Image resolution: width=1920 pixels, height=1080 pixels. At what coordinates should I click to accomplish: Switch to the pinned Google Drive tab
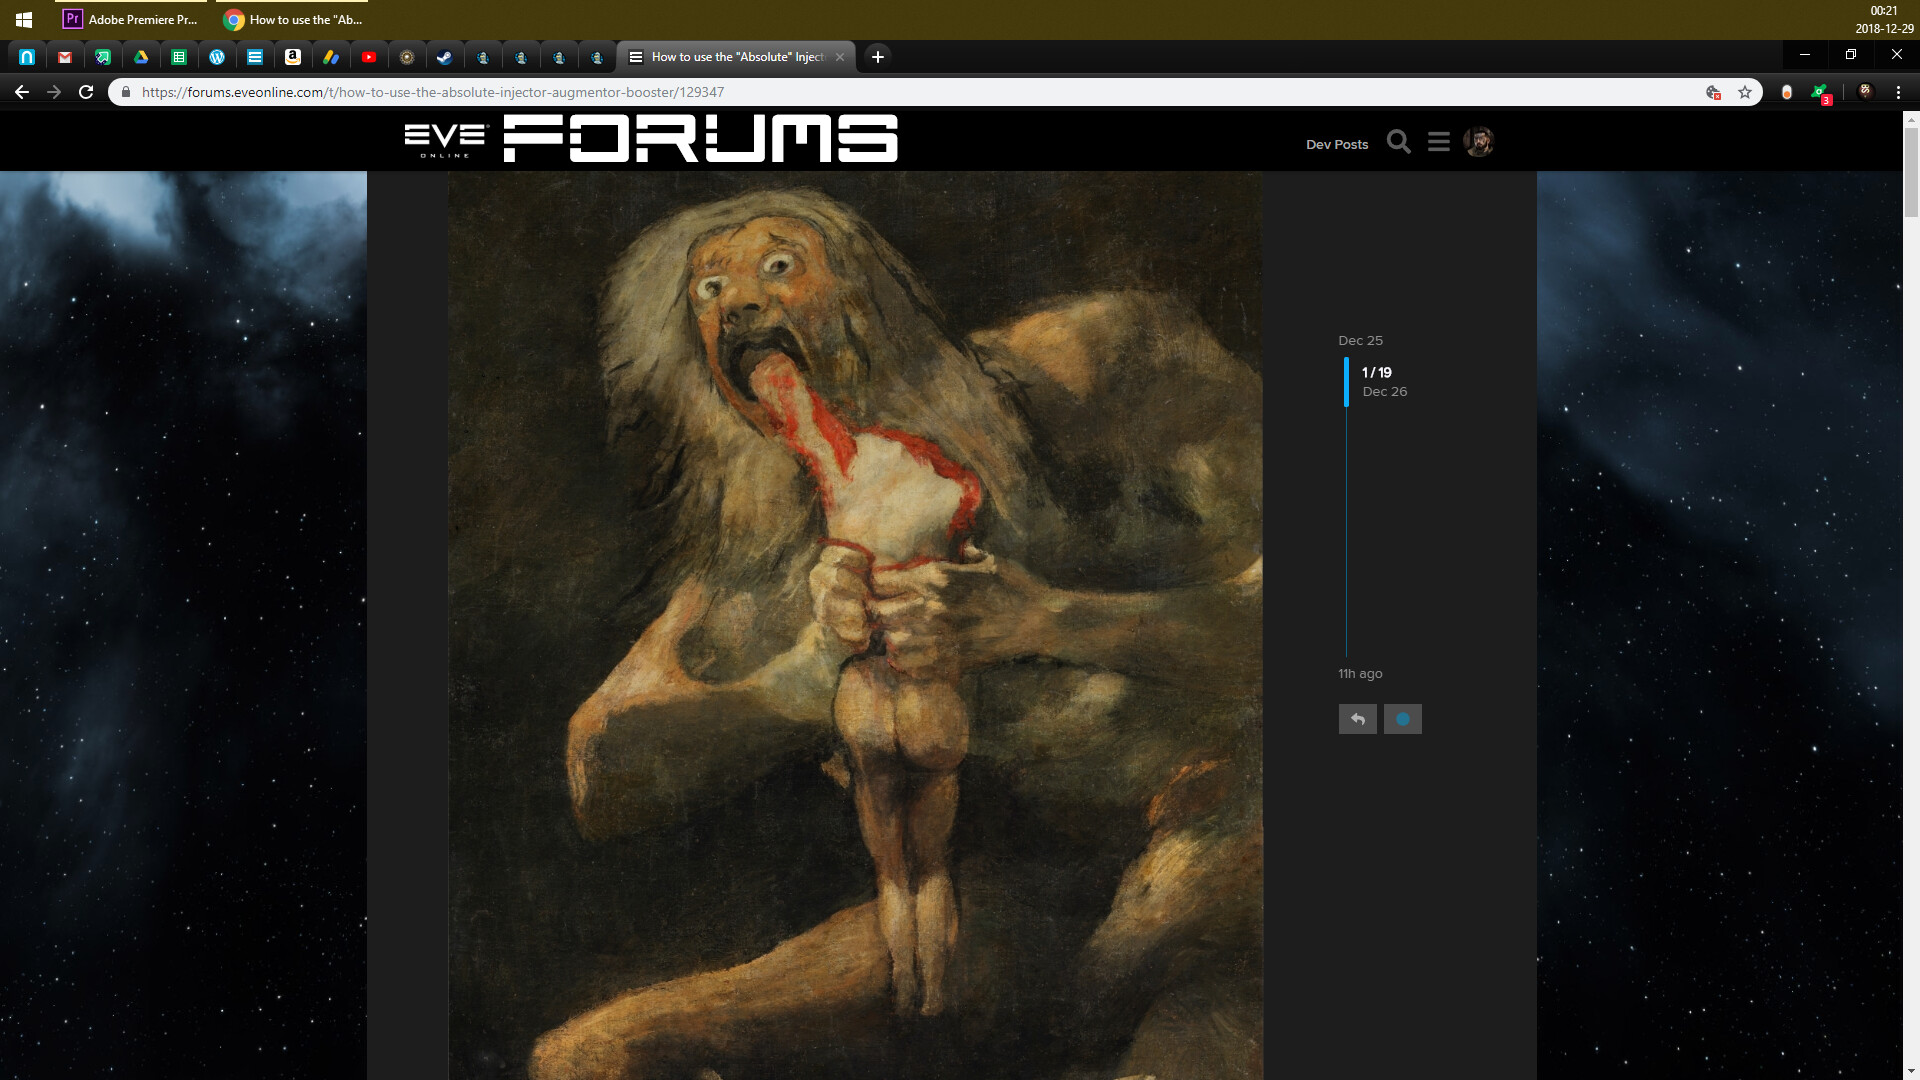[141, 57]
